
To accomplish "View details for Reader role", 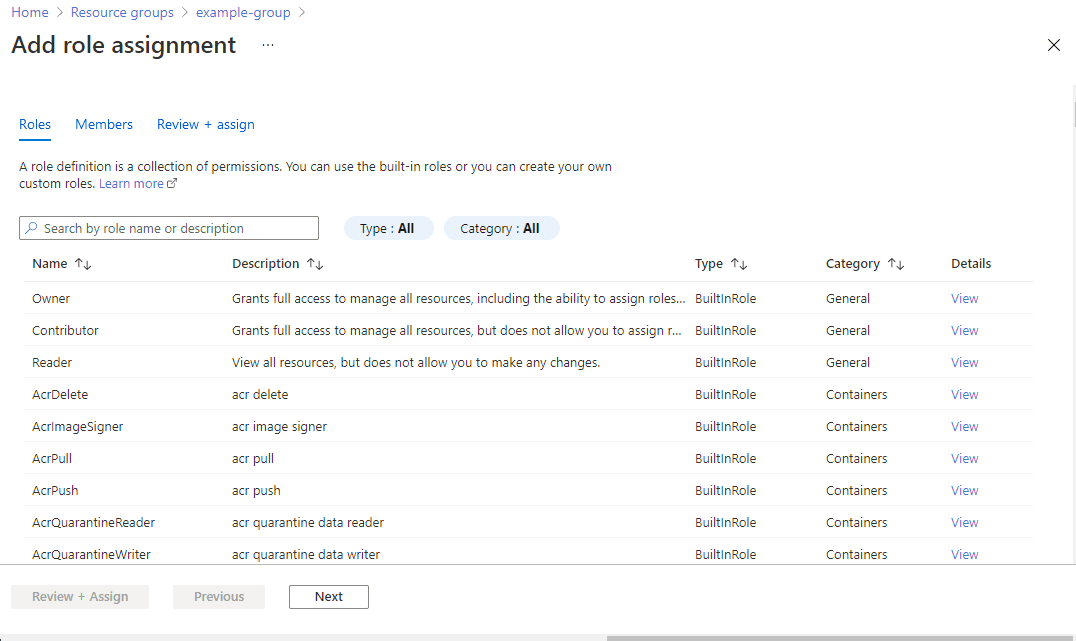I will tap(964, 362).
